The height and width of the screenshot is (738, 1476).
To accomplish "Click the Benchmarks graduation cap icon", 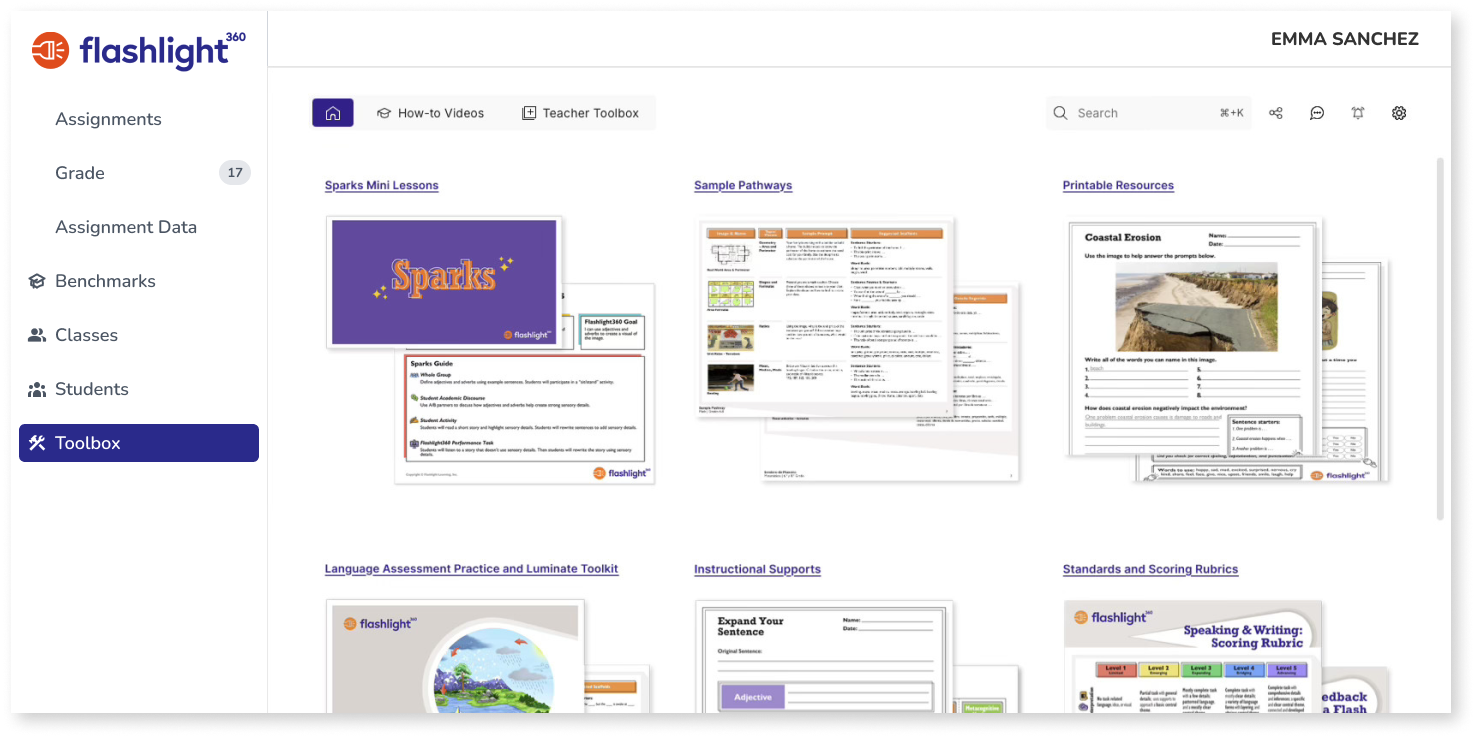I will point(37,281).
